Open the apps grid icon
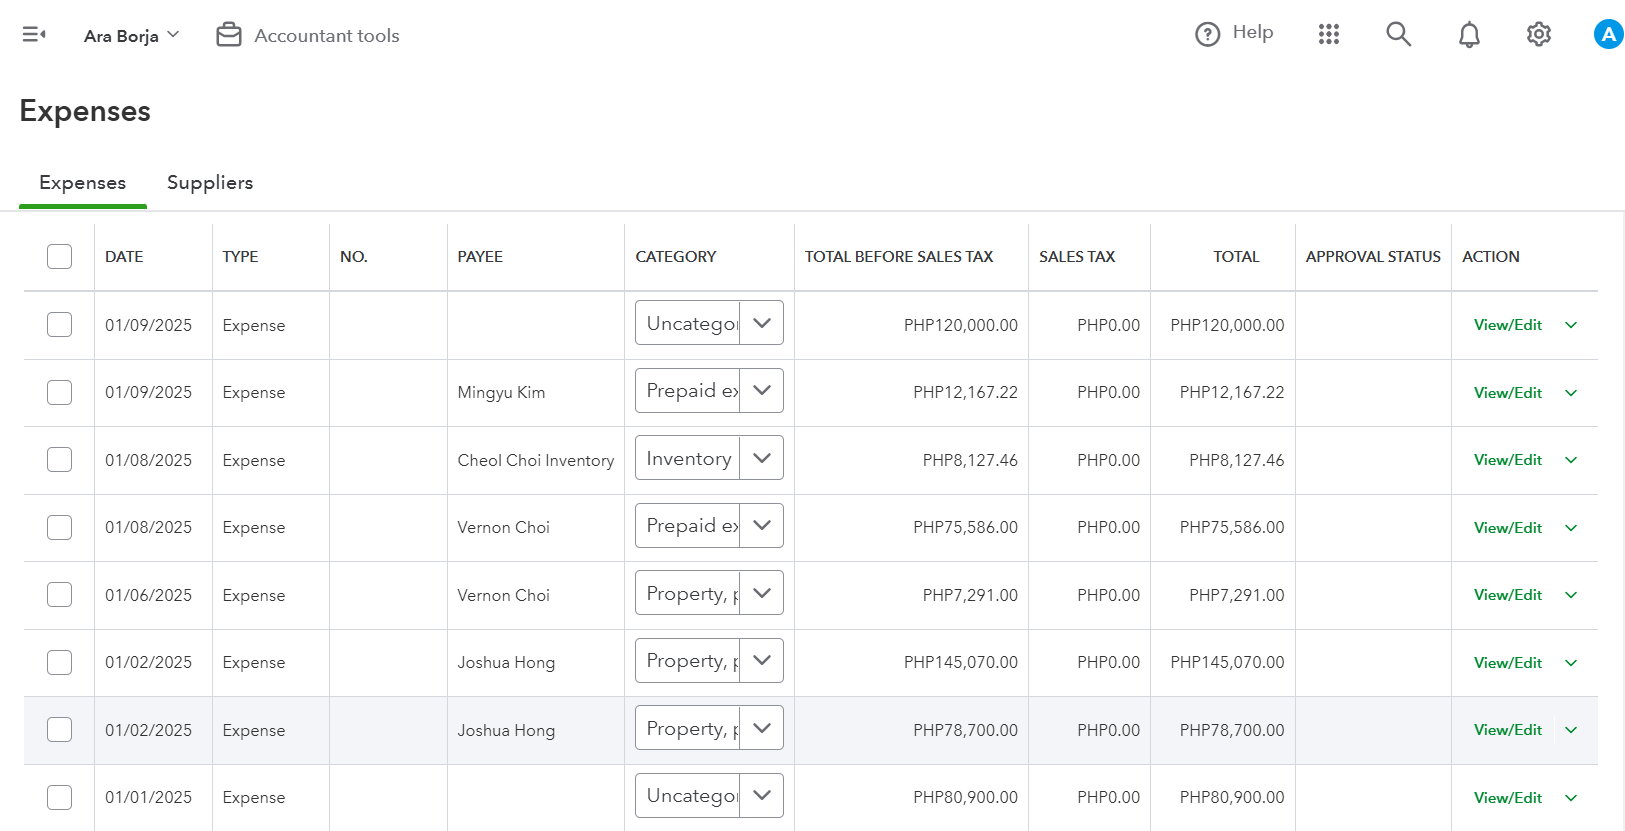 1328,35
